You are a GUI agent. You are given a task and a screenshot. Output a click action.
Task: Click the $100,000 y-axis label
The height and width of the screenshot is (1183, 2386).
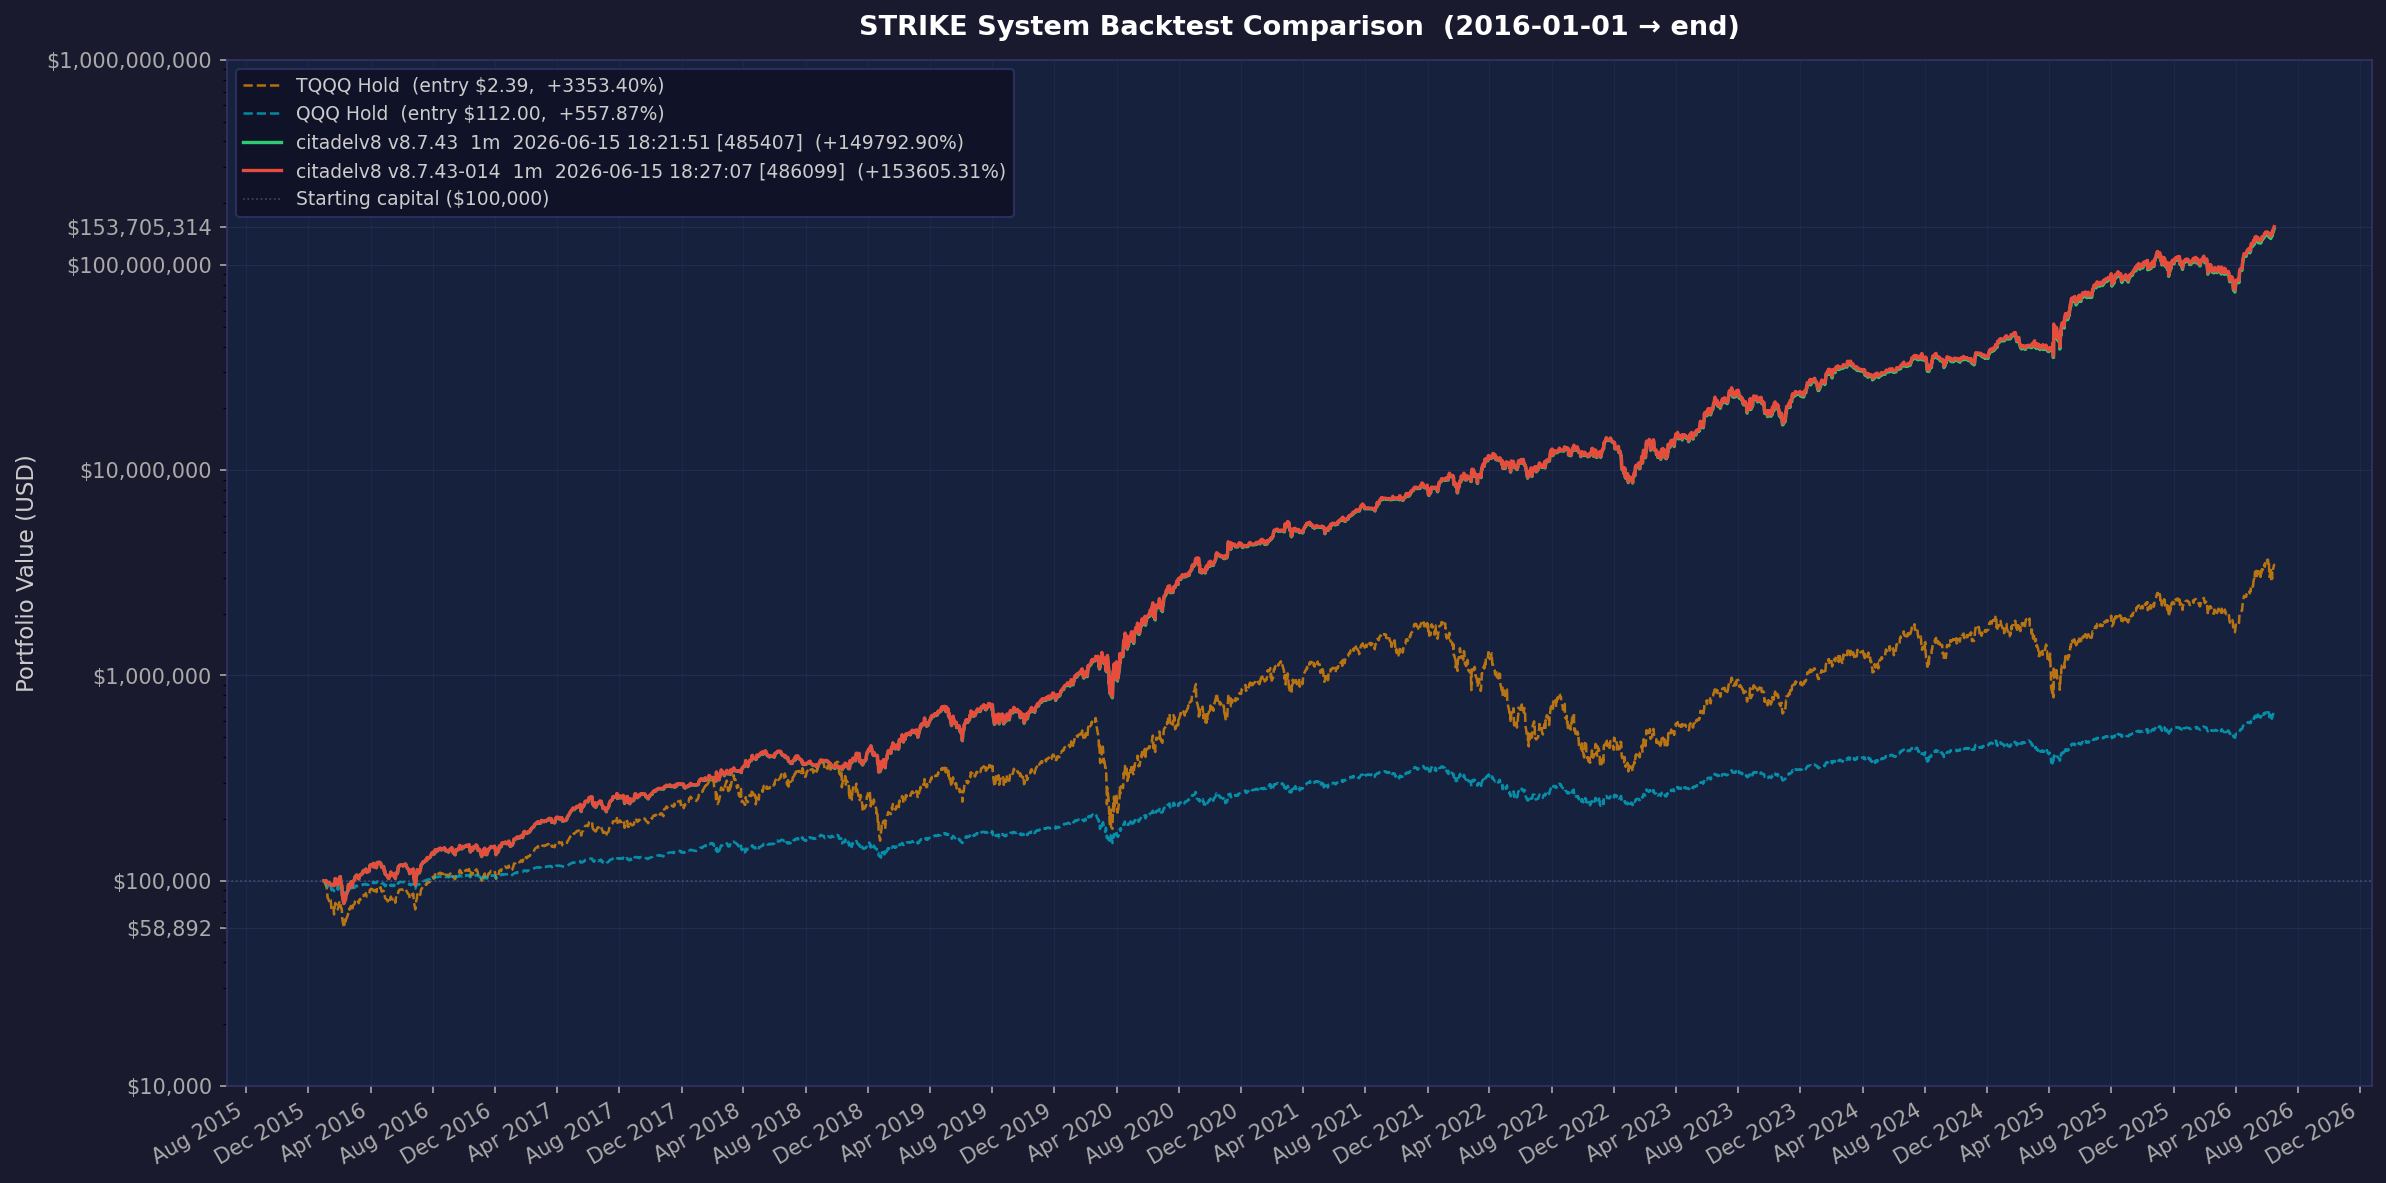162,881
